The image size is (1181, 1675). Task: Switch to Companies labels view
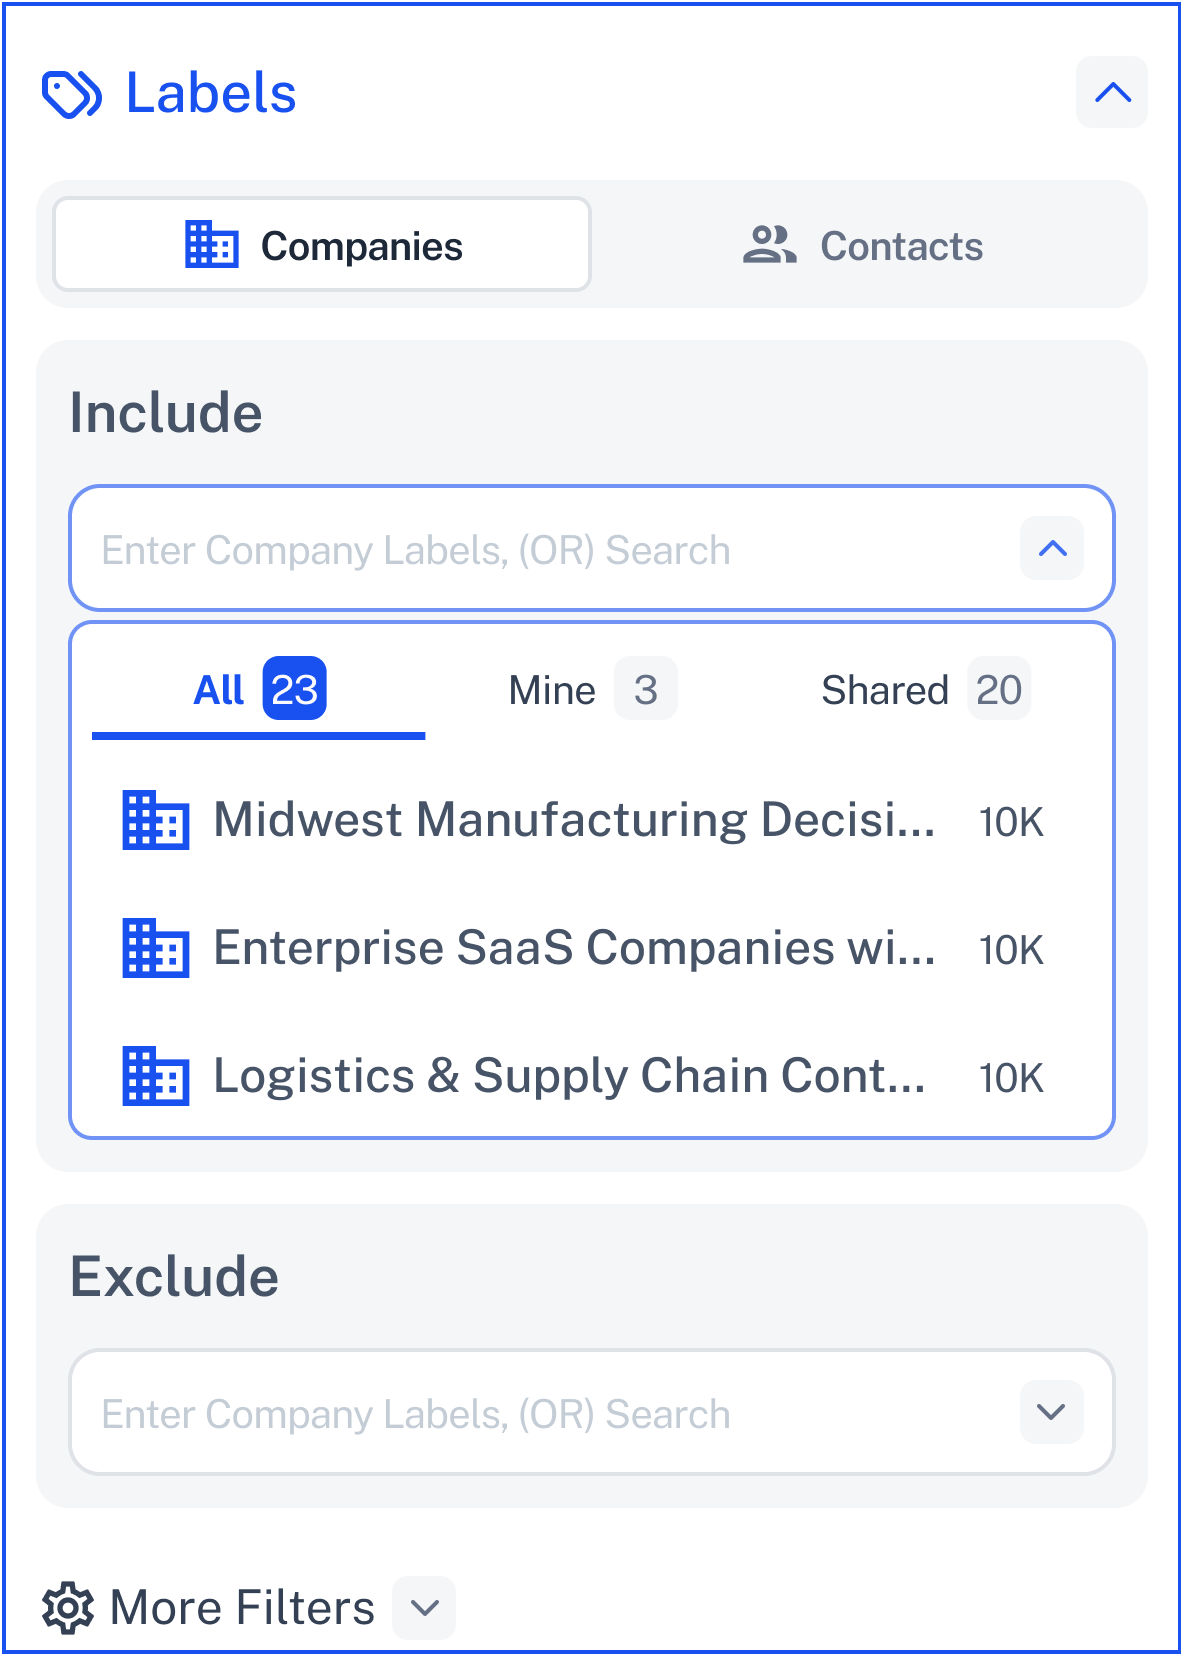click(x=322, y=245)
